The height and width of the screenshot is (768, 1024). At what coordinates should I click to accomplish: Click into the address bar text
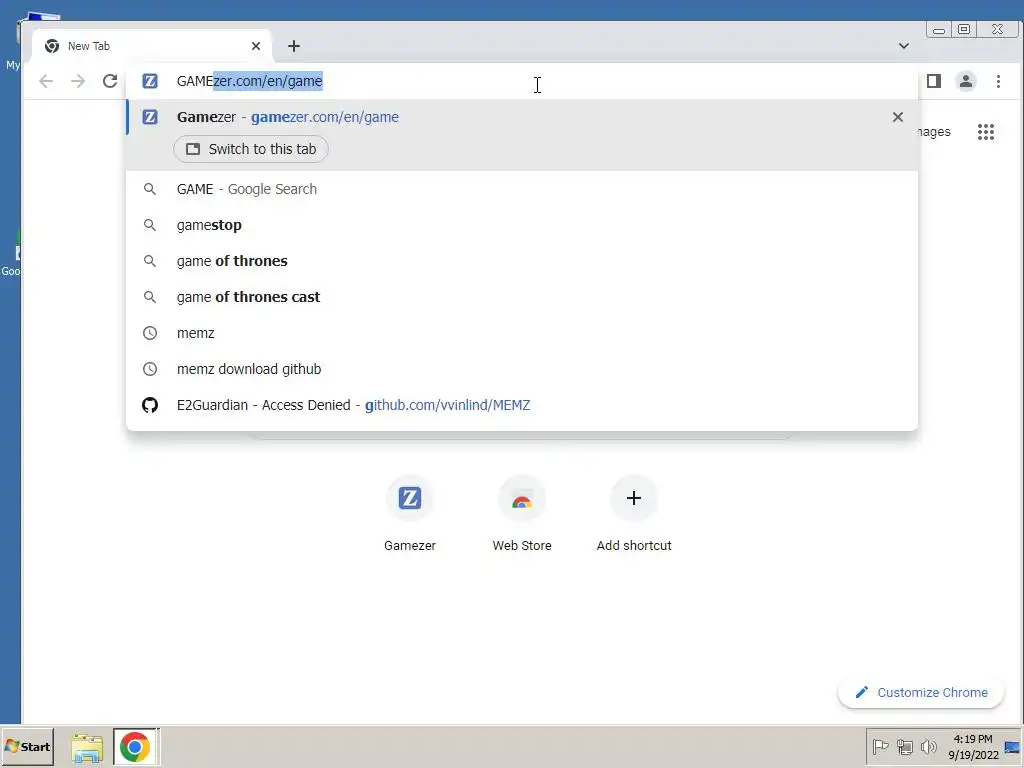pos(249,81)
